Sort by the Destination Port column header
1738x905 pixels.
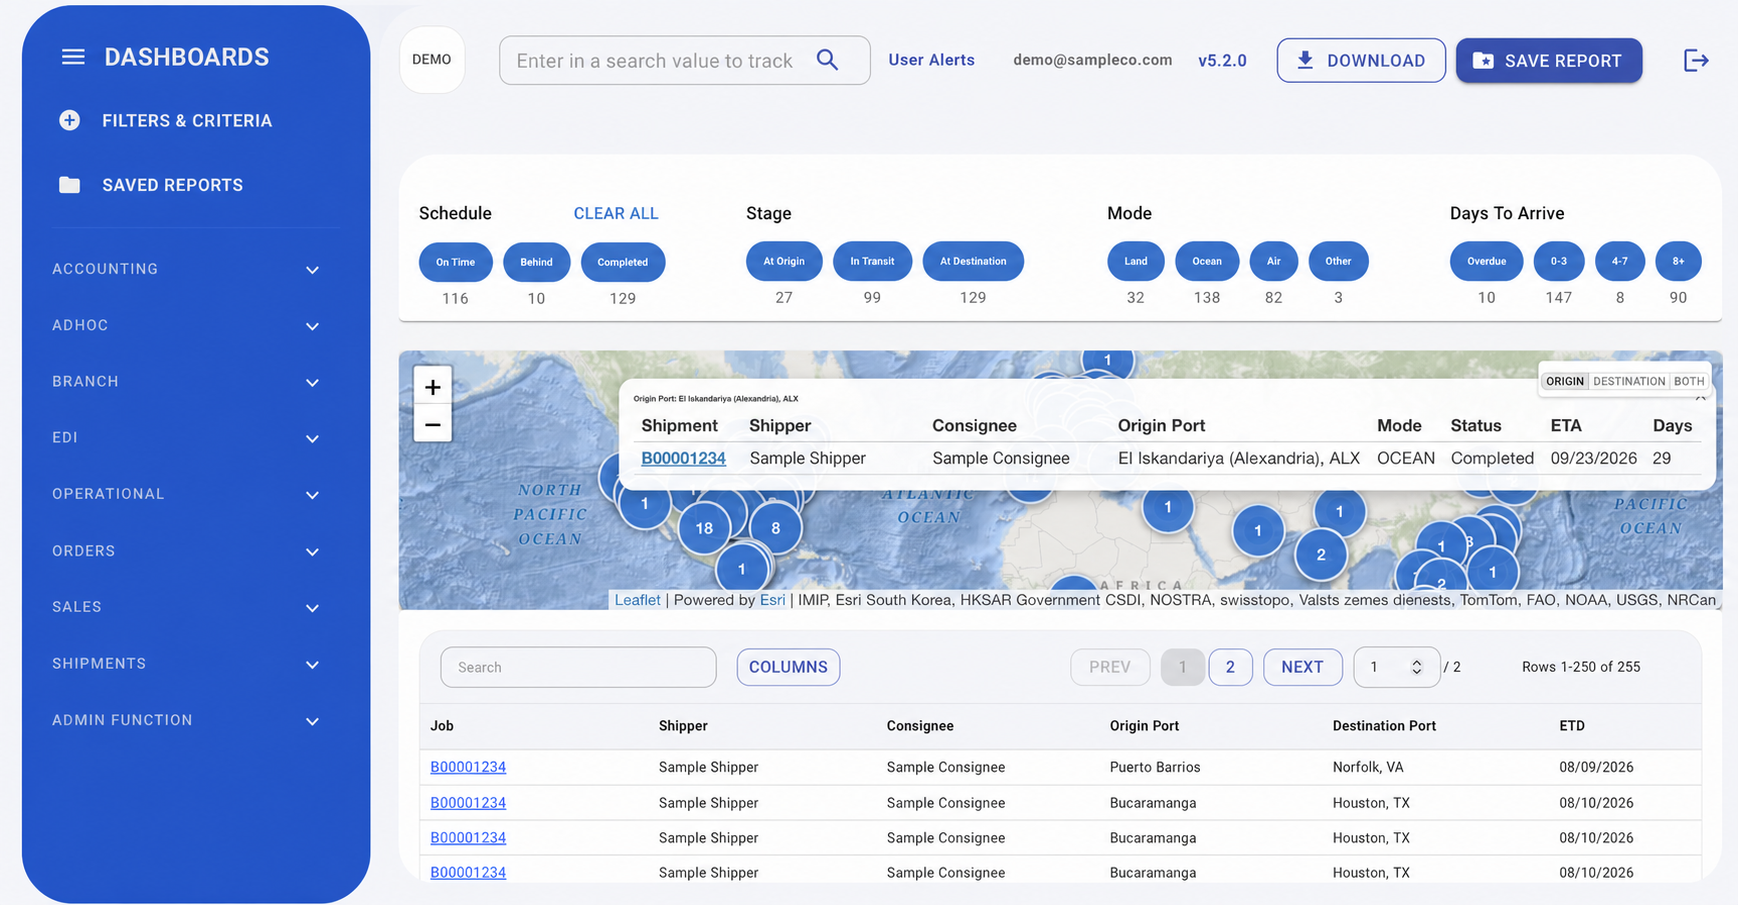coord(1384,726)
